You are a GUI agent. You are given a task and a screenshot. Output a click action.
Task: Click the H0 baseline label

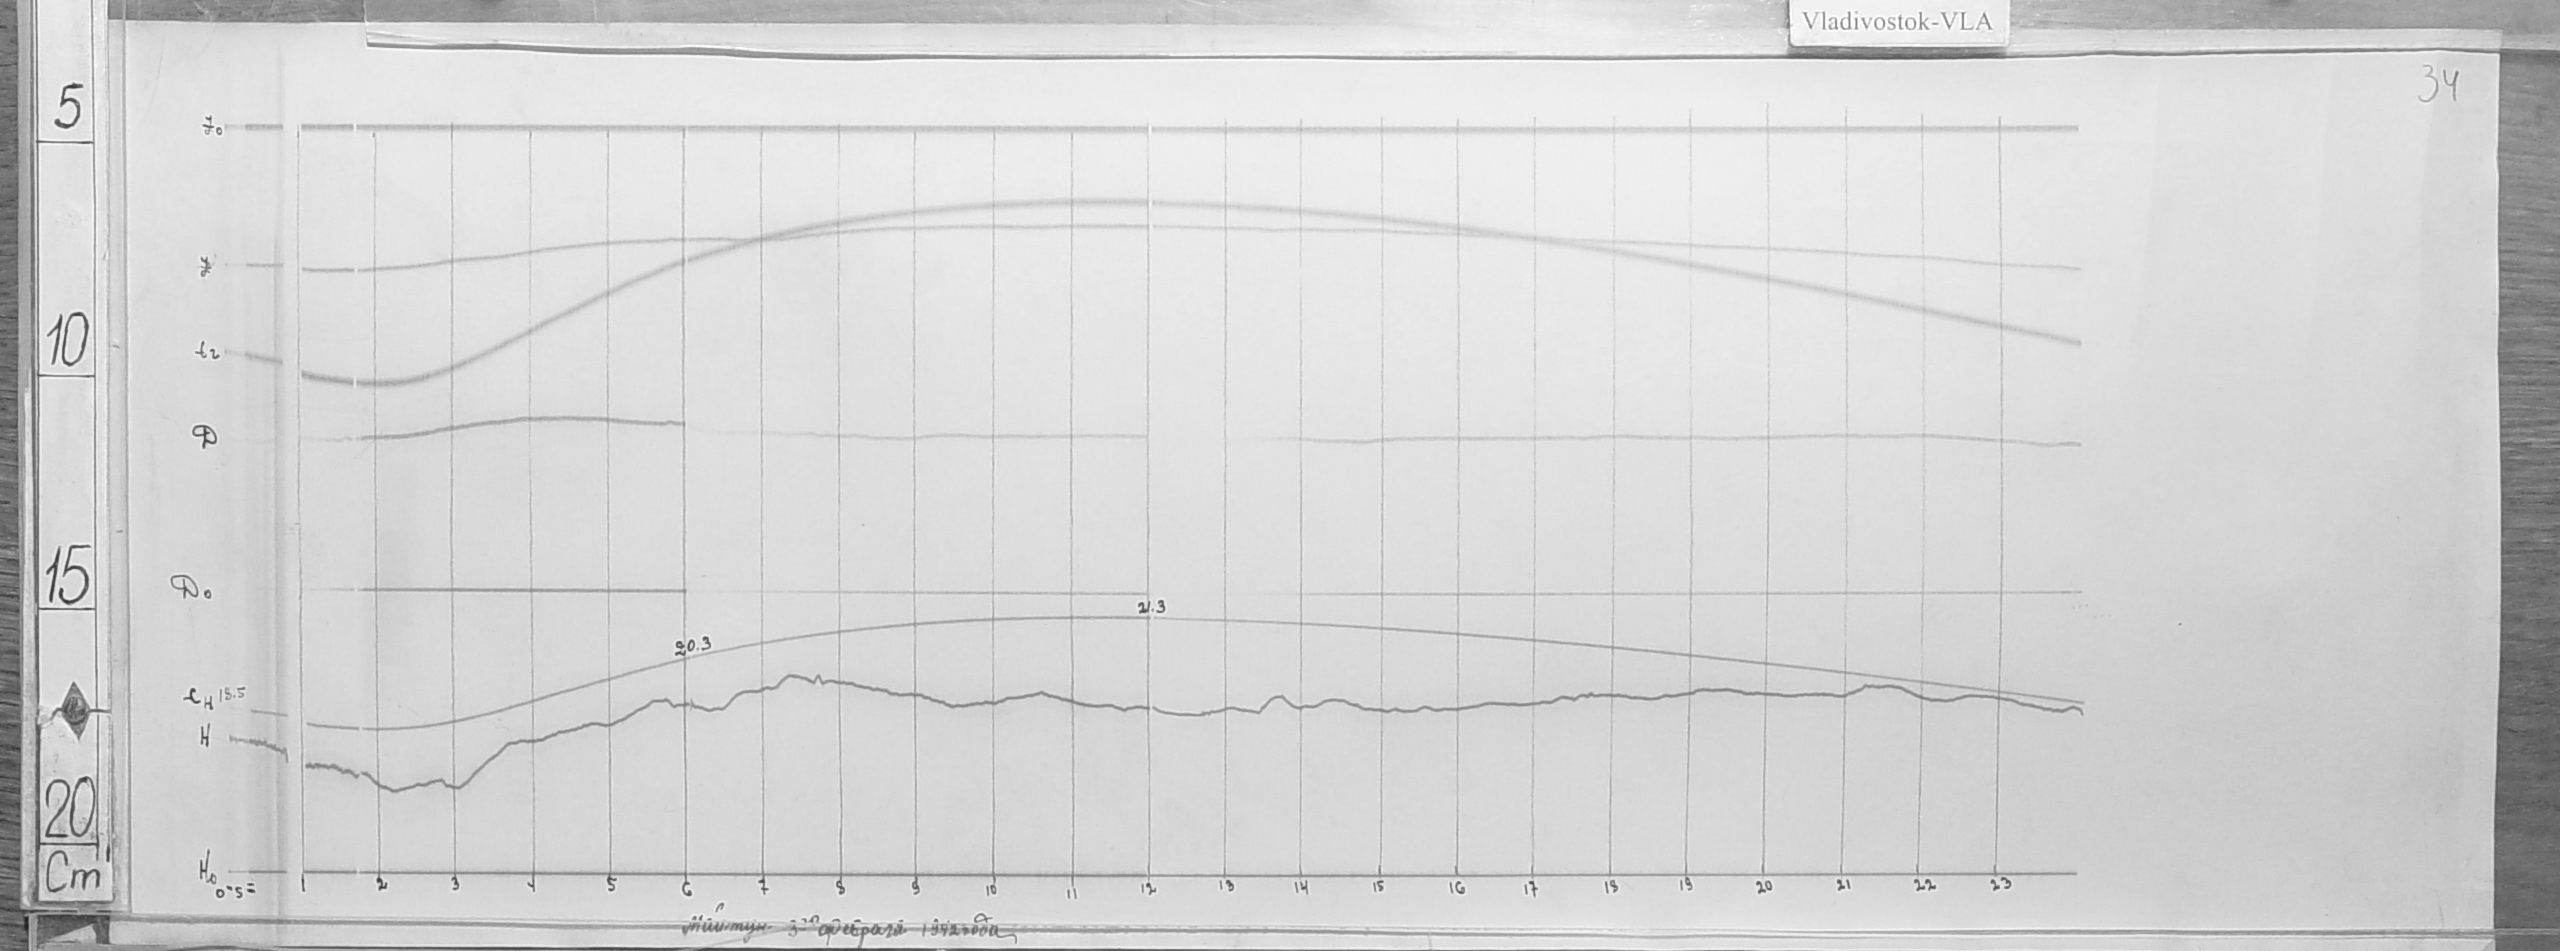pos(206,872)
